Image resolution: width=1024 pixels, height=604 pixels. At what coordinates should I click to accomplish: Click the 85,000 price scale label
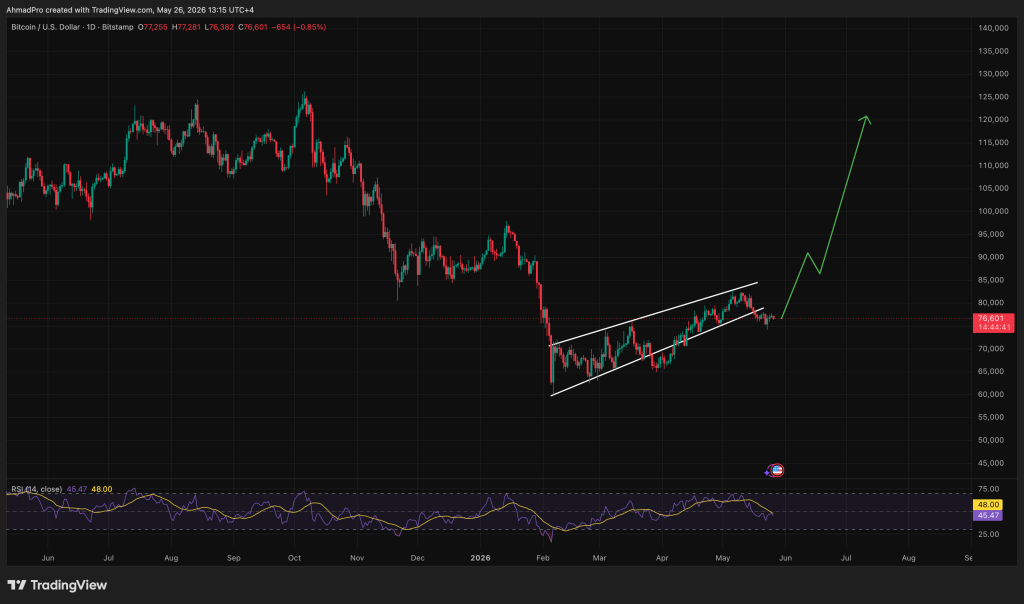coord(991,280)
